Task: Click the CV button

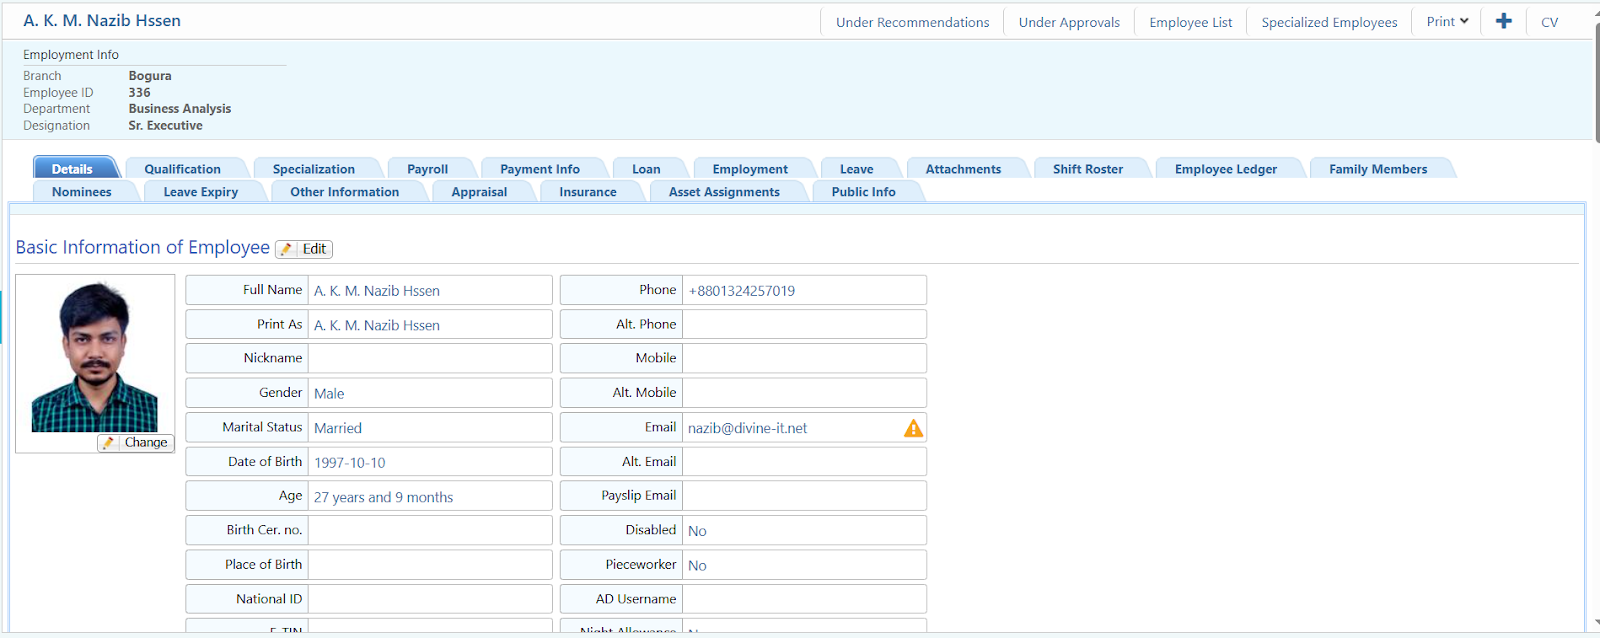Action: click(1549, 22)
